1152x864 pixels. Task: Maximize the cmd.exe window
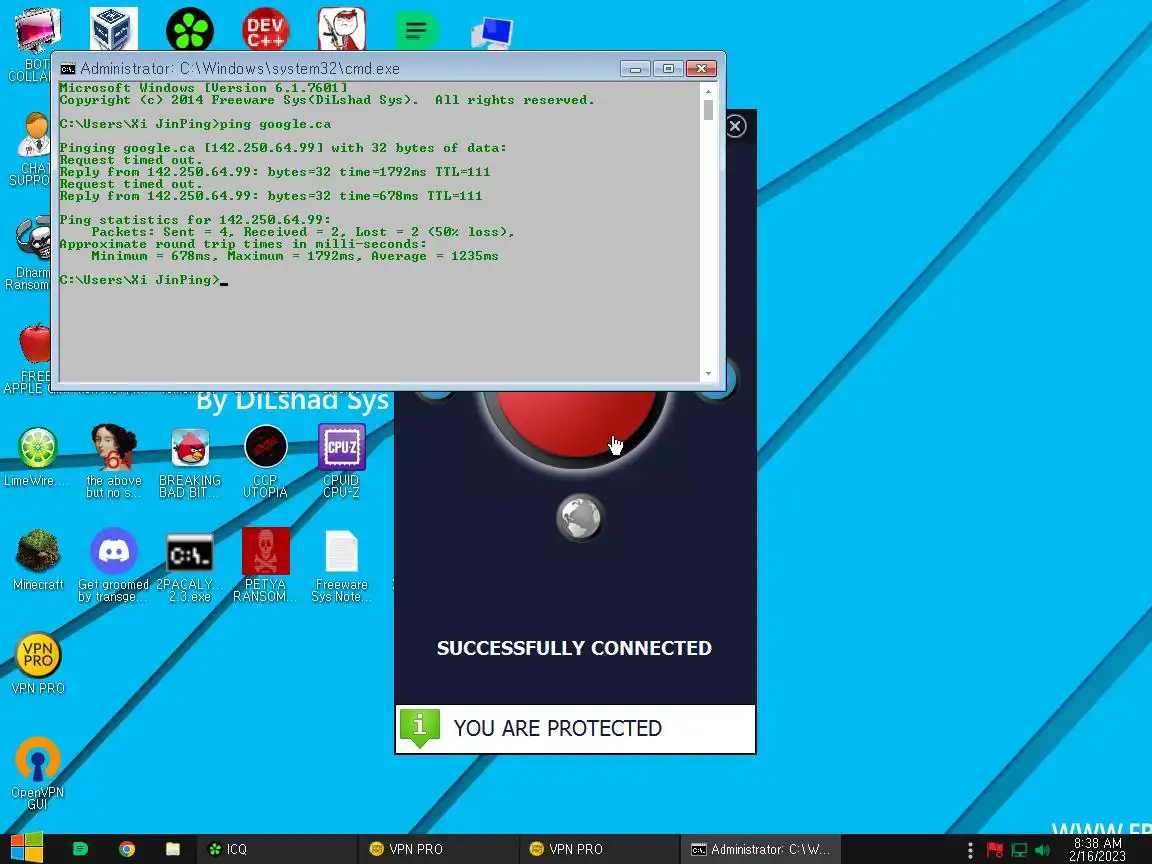pyautogui.click(x=669, y=69)
